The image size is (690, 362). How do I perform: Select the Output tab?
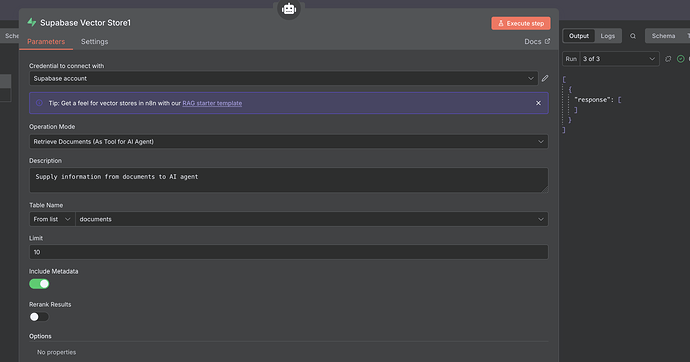tap(579, 36)
